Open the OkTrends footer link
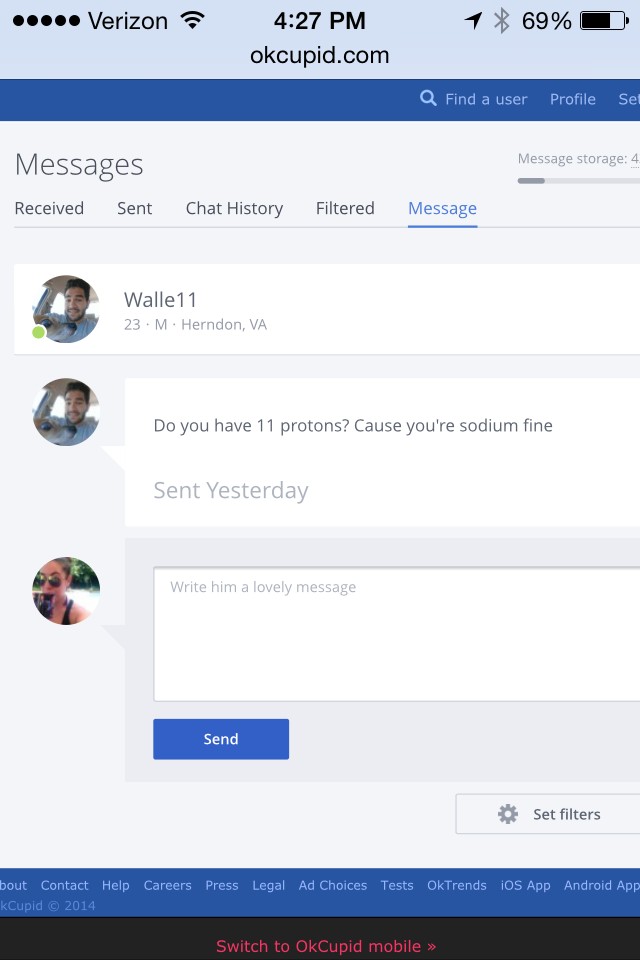 [x=457, y=885]
